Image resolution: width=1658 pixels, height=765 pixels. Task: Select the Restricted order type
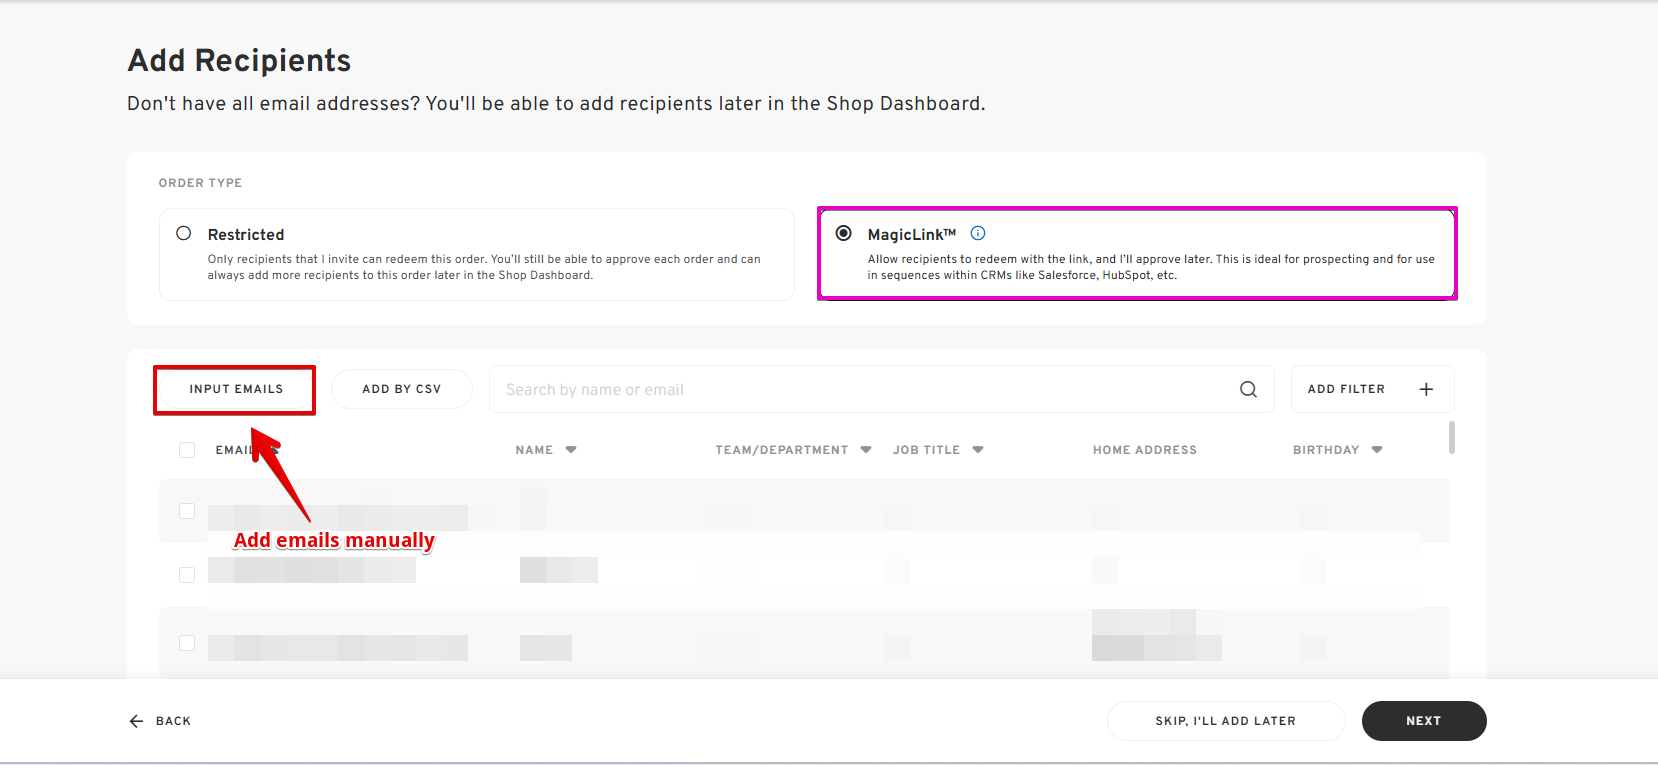[184, 233]
